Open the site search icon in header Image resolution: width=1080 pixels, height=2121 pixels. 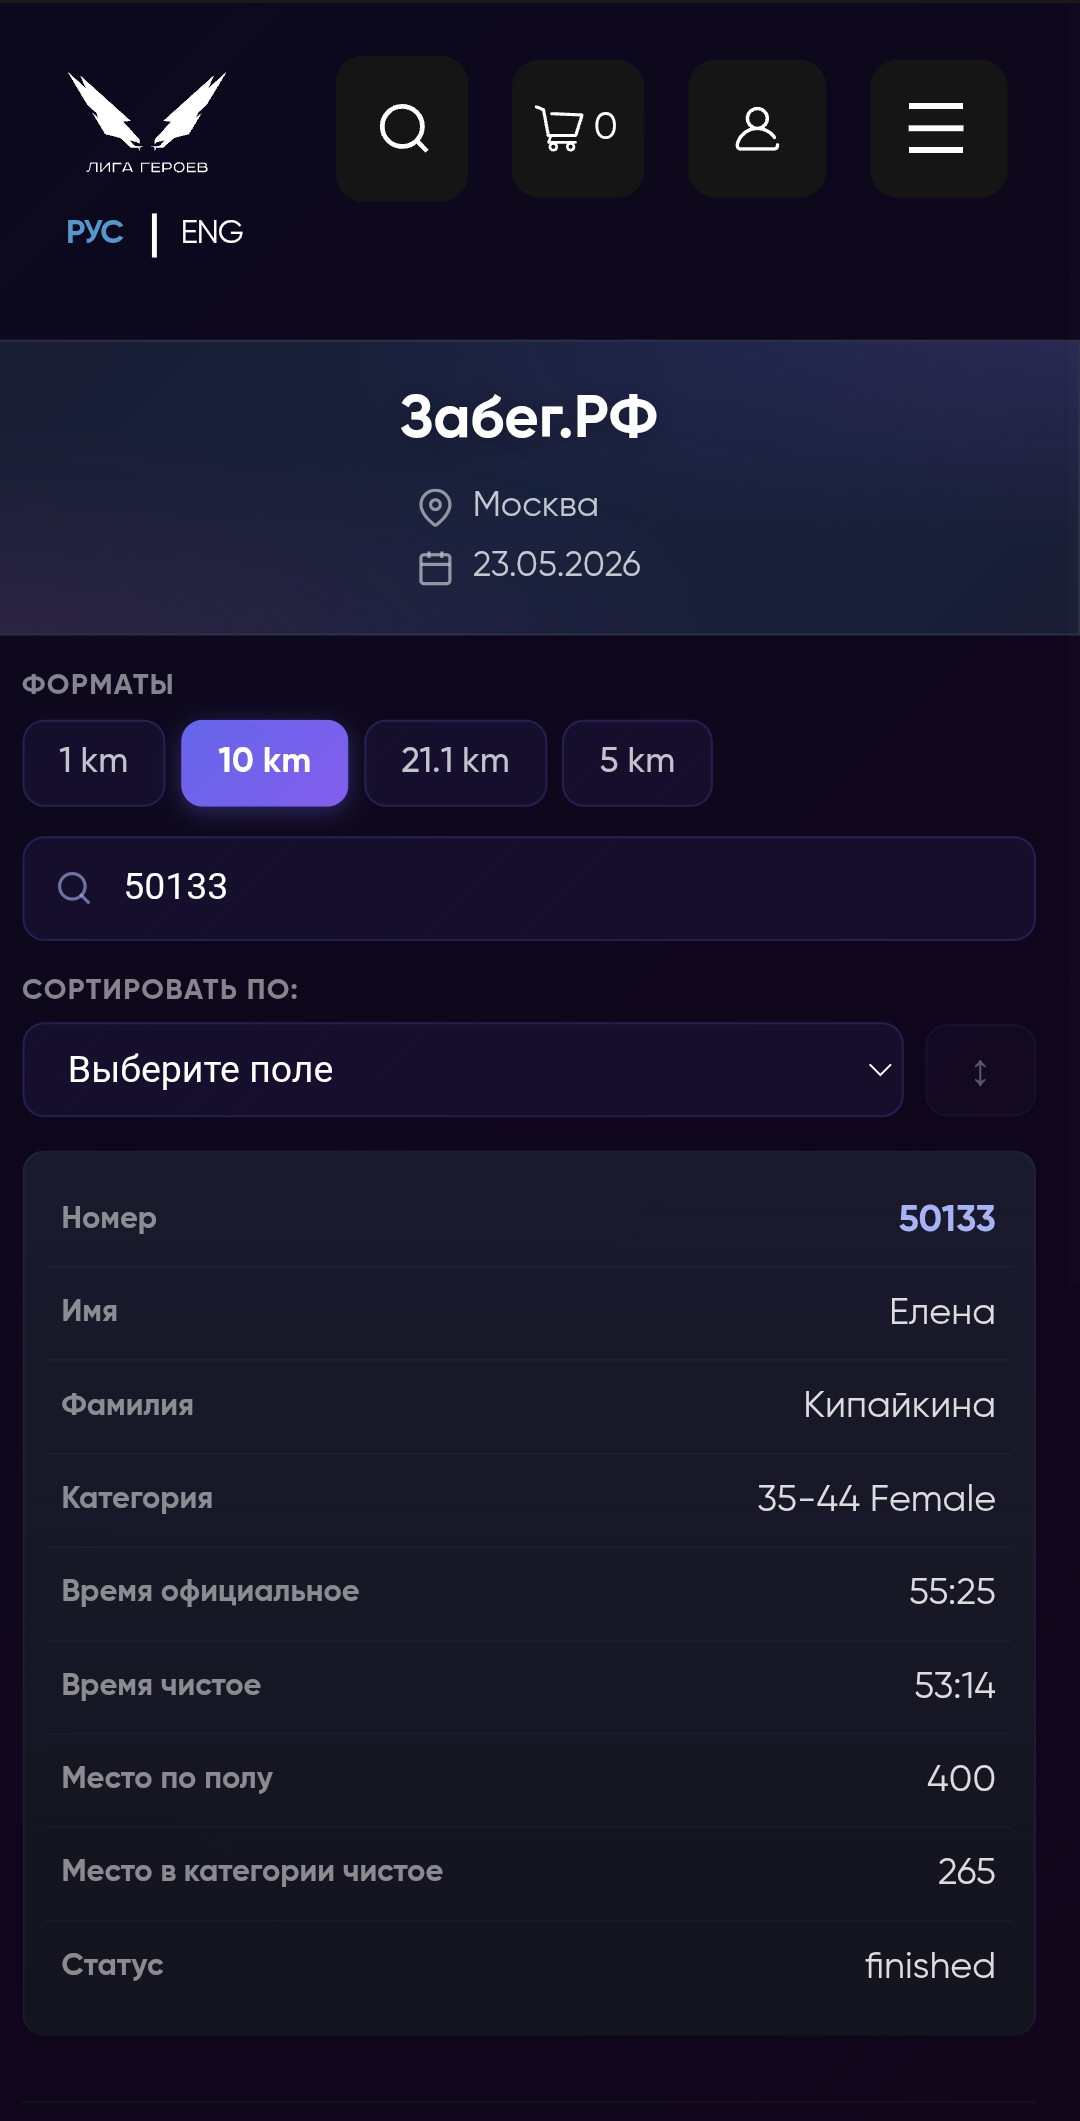coord(402,128)
